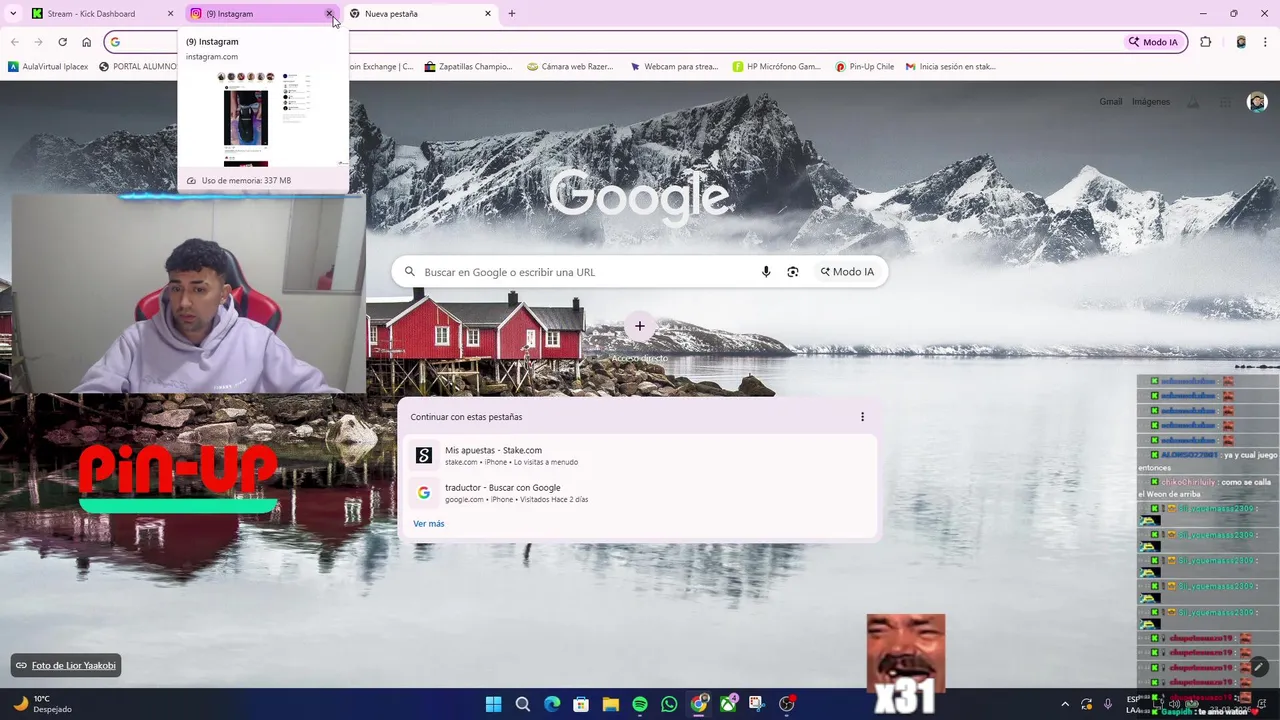Open the Chrome three-dot menu
Image resolution: width=1280 pixels, height=720 pixels.
click(1266, 42)
